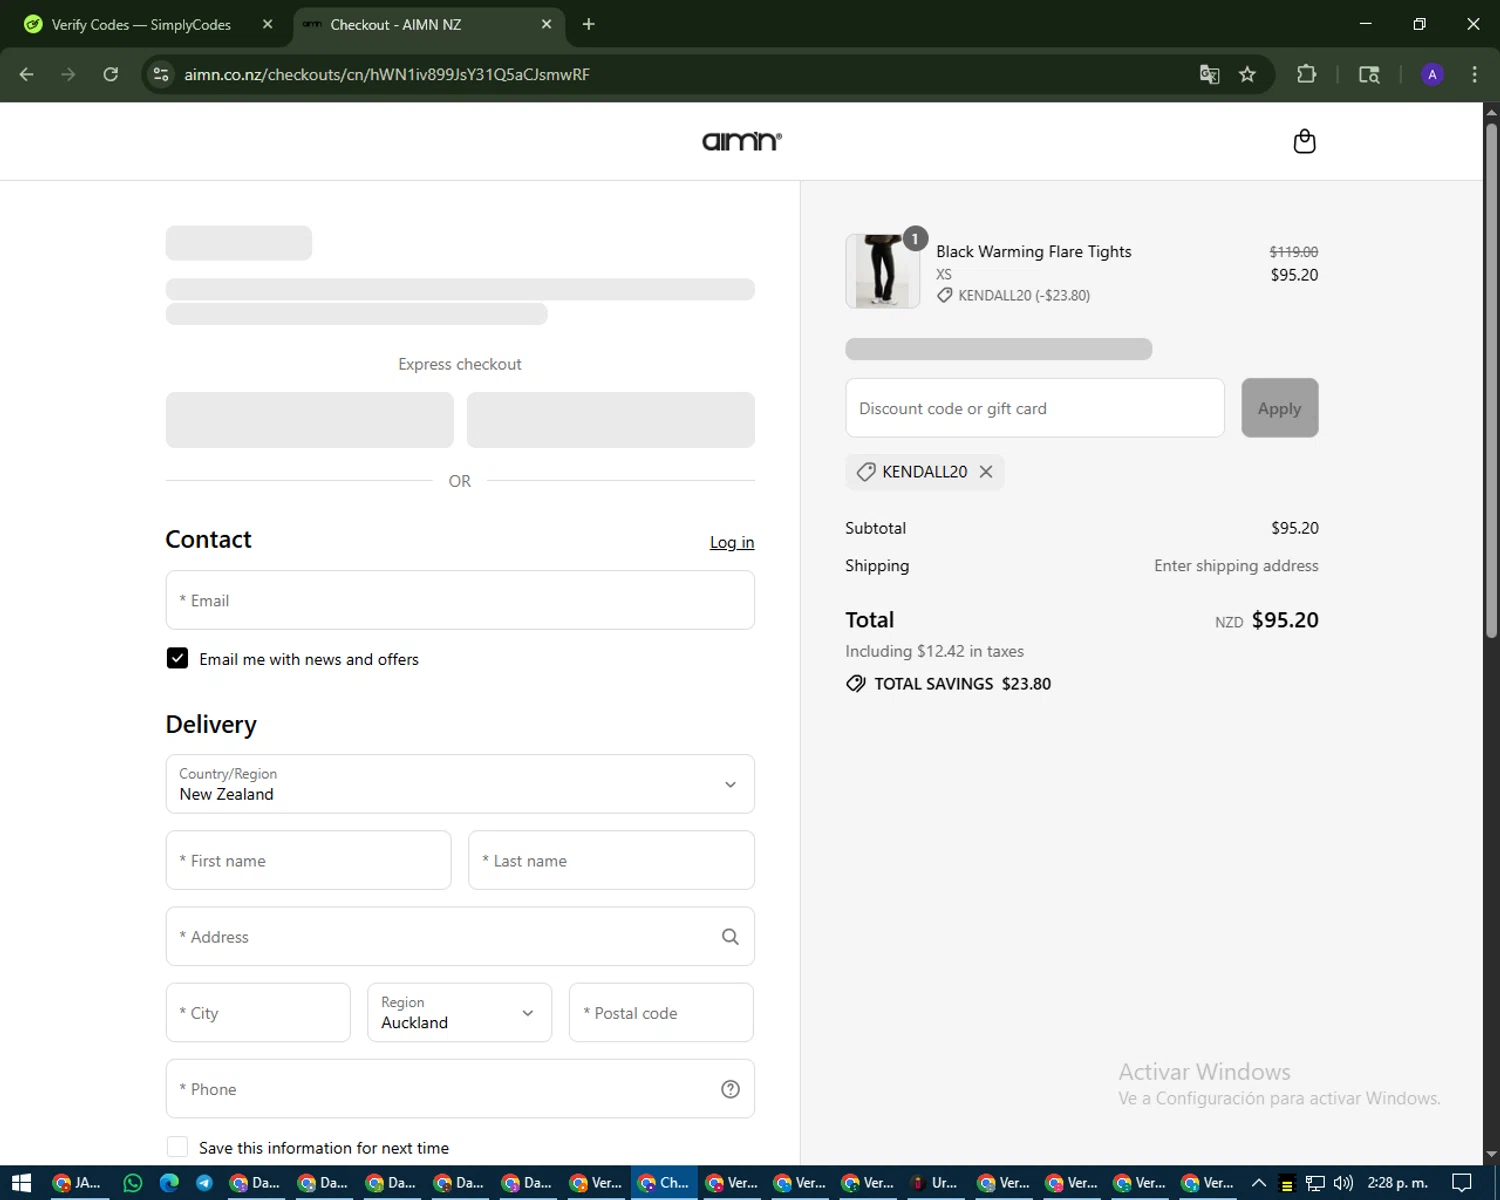Uncheck Email me with news and offers
The height and width of the screenshot is (1200, 1500).
[x=177, y=658]
